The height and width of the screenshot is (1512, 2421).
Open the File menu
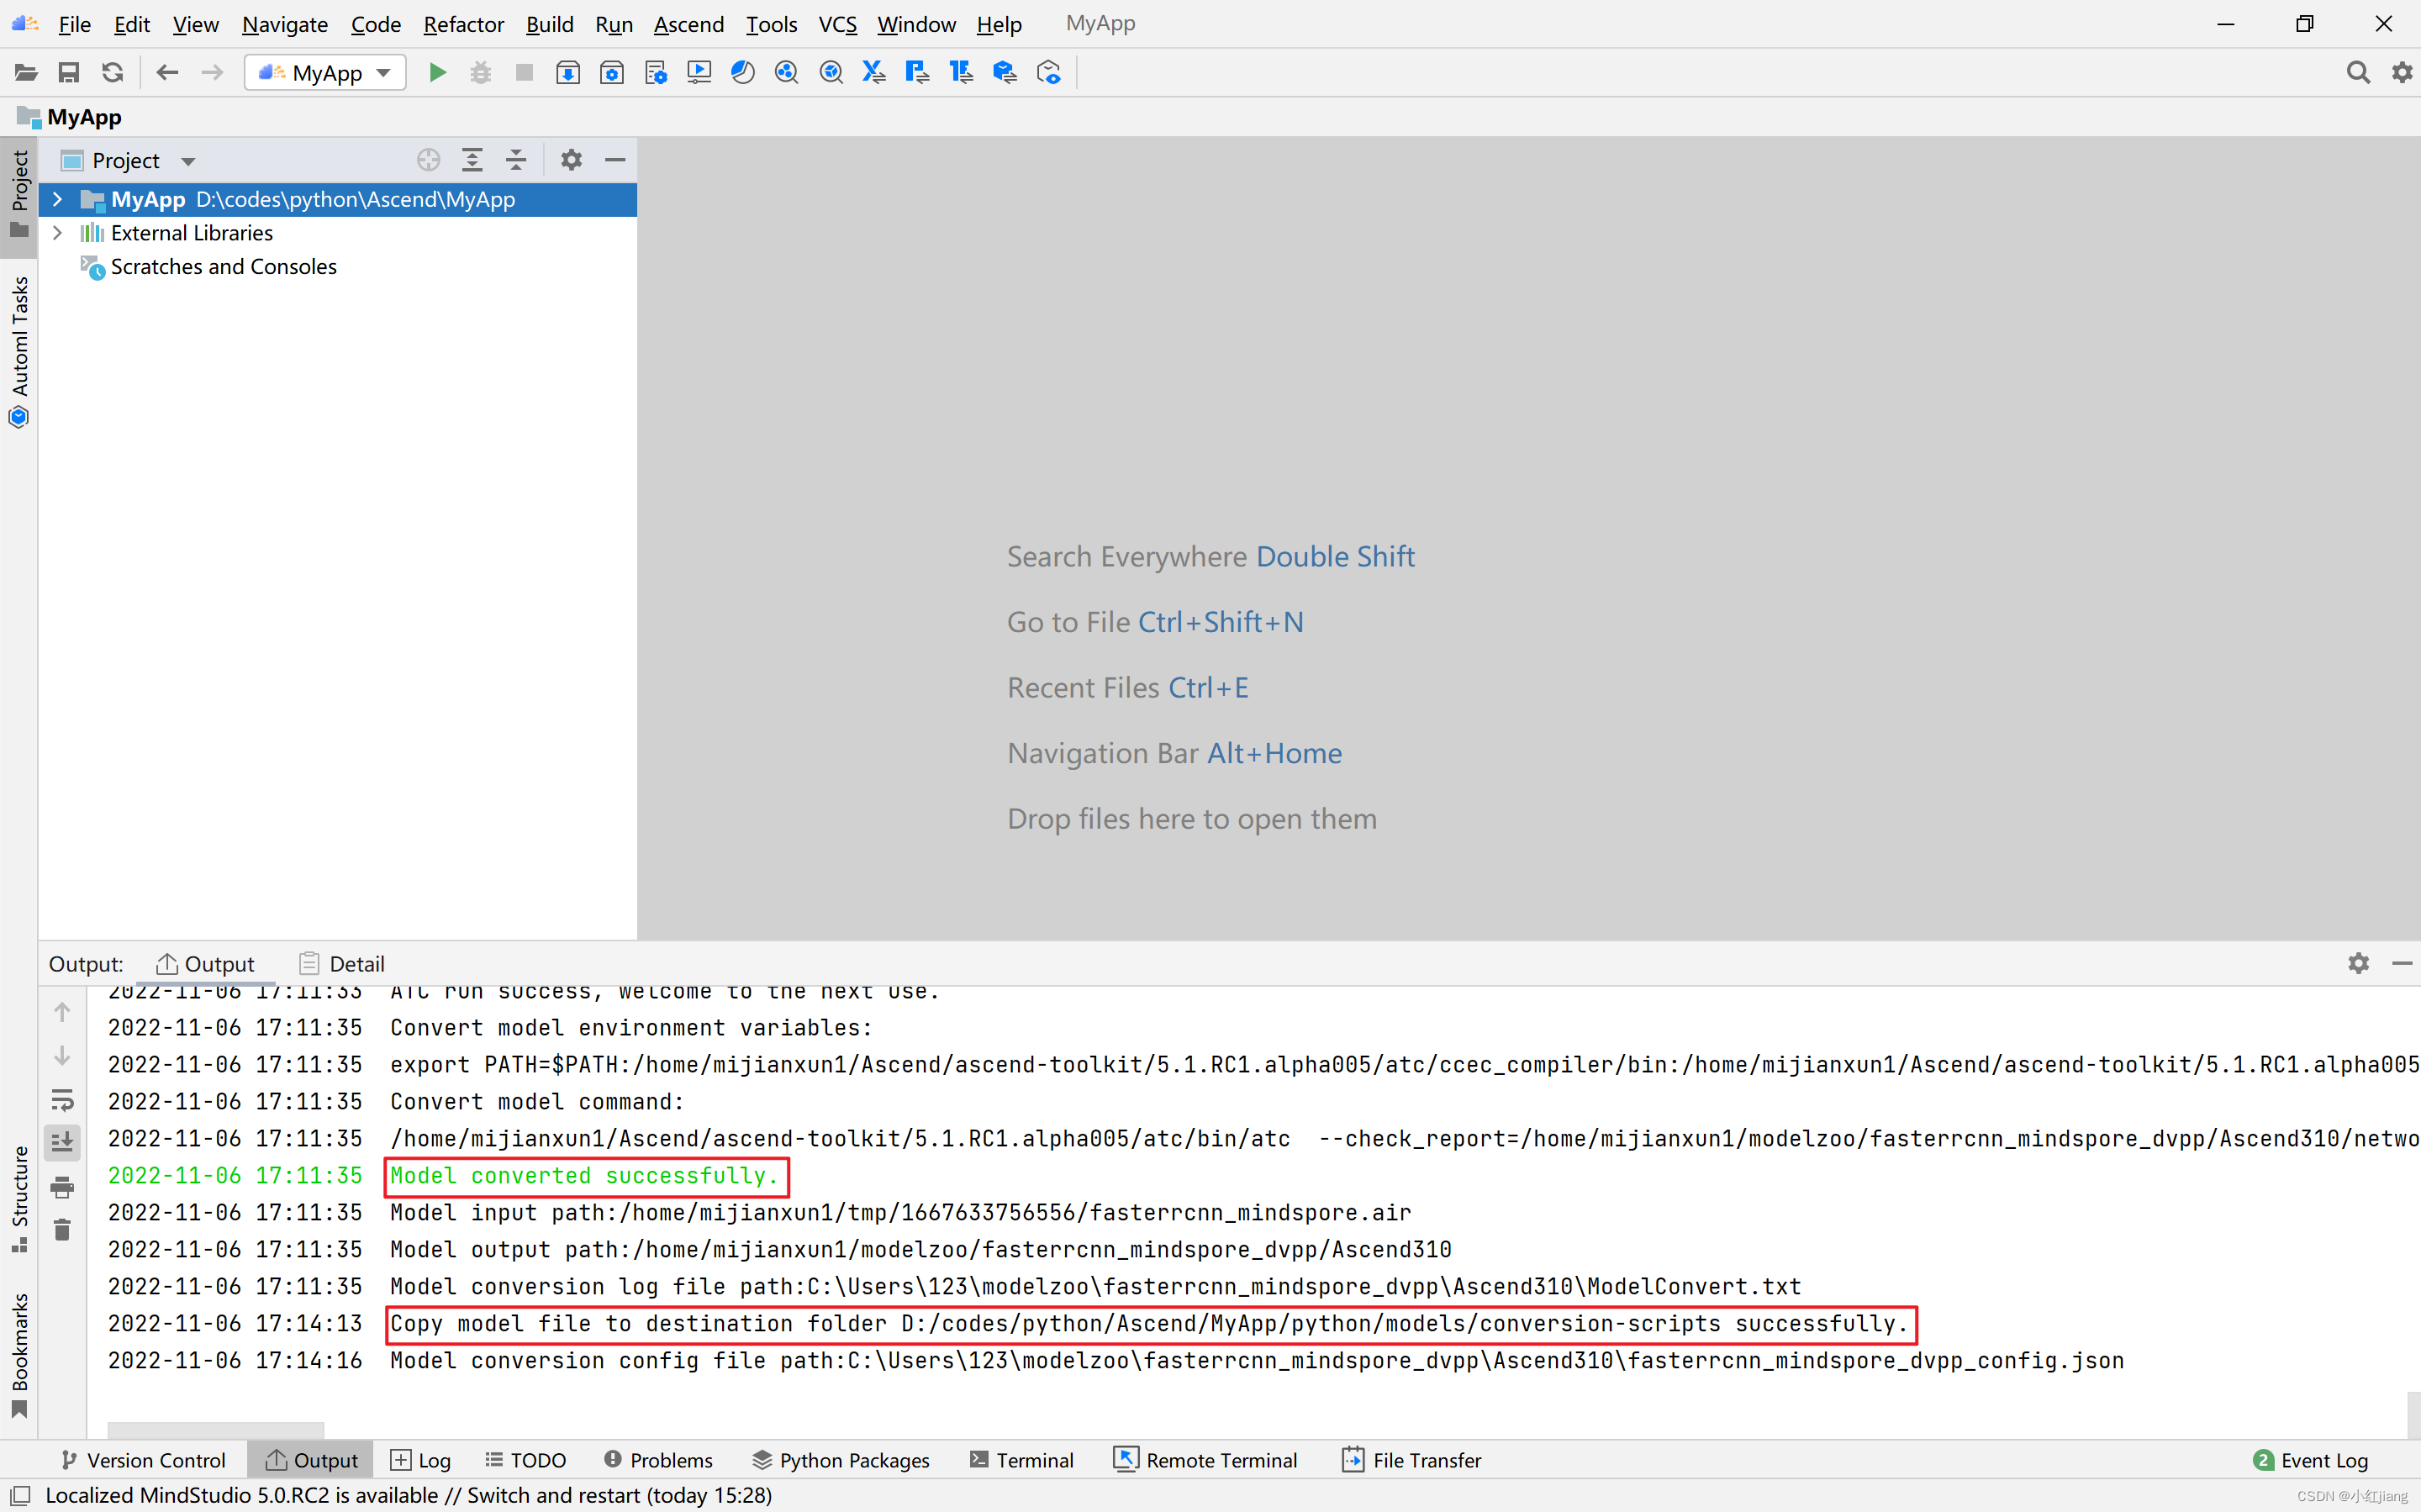point(74,24)
